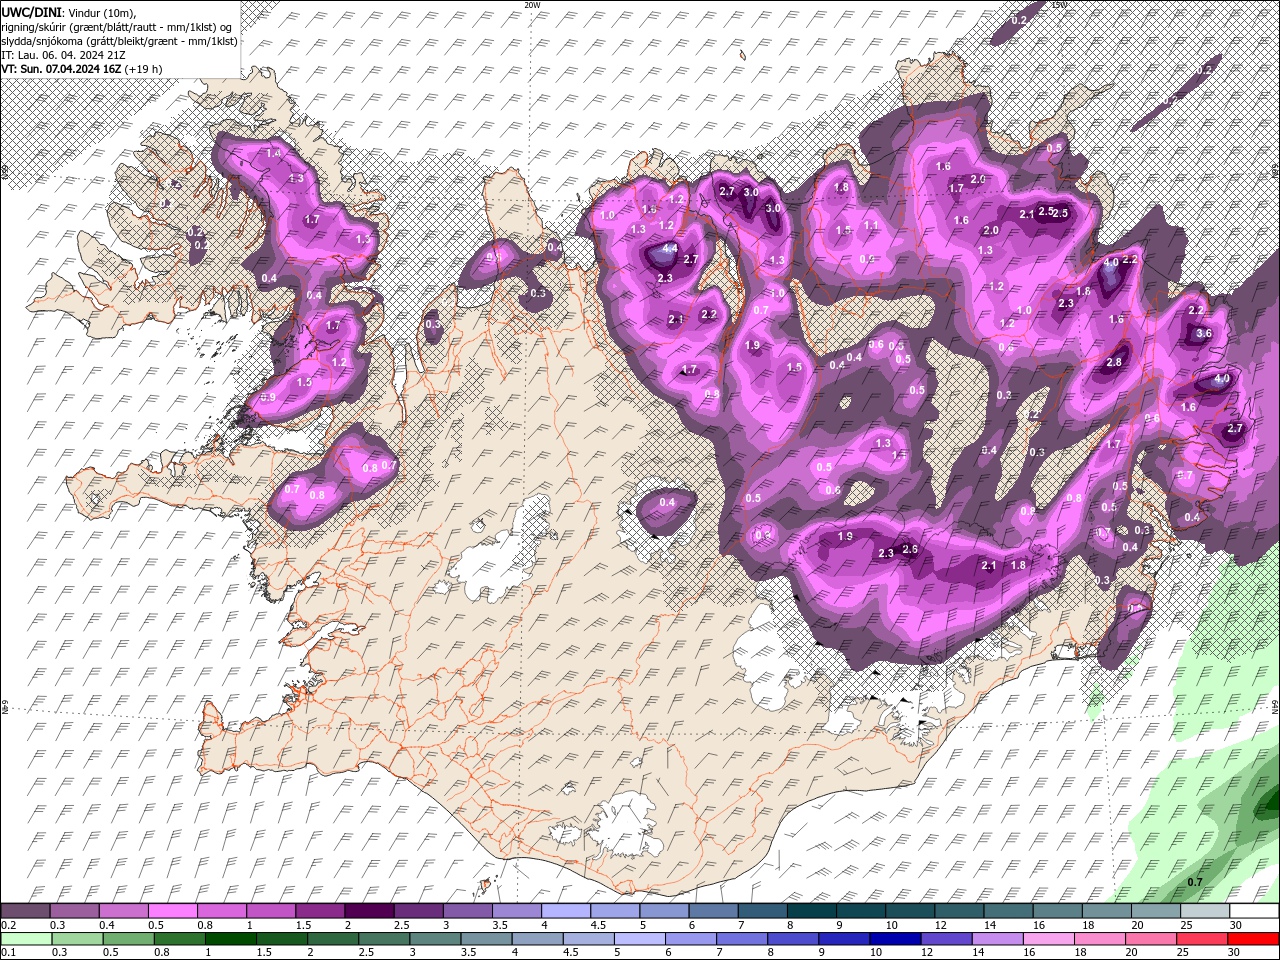Click the snow scale swatch for 0.2–0.3 mm
This screenshot has width=1280, height=960.
[26, 911]
